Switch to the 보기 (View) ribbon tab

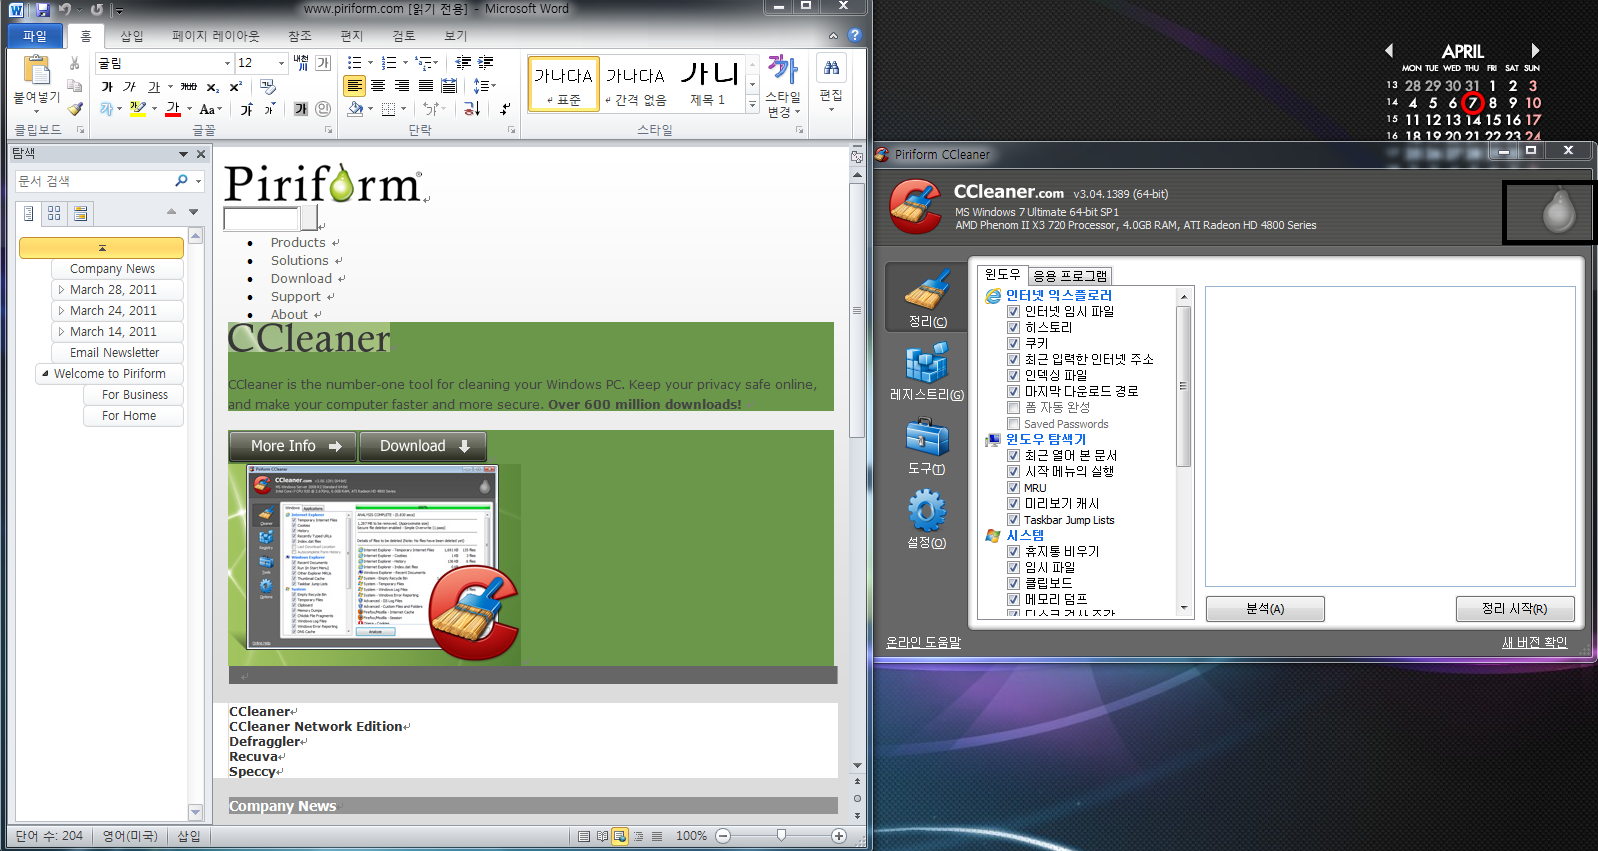pyautogui.click(x=456, y=36)
